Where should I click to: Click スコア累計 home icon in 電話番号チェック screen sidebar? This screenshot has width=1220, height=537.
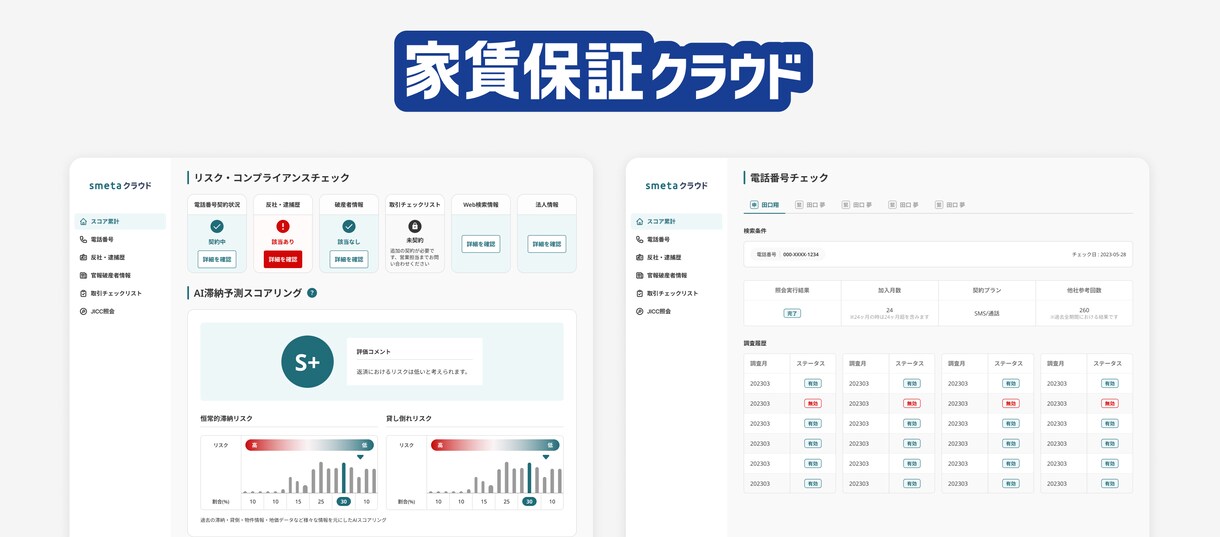pos(640,222)
